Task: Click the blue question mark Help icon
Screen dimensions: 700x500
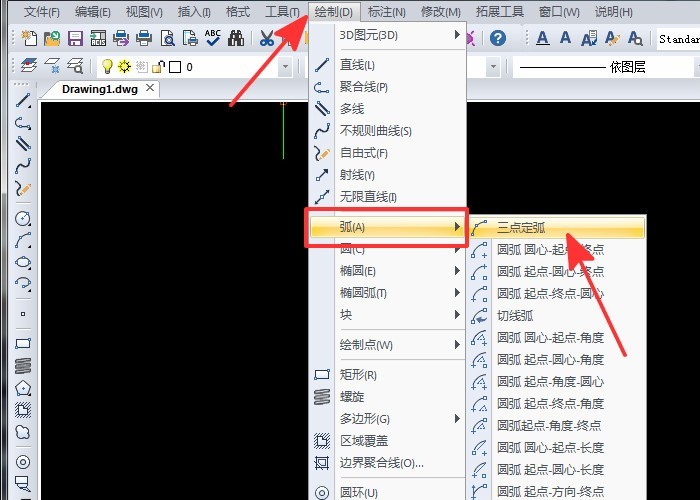Action: point(498,38)
